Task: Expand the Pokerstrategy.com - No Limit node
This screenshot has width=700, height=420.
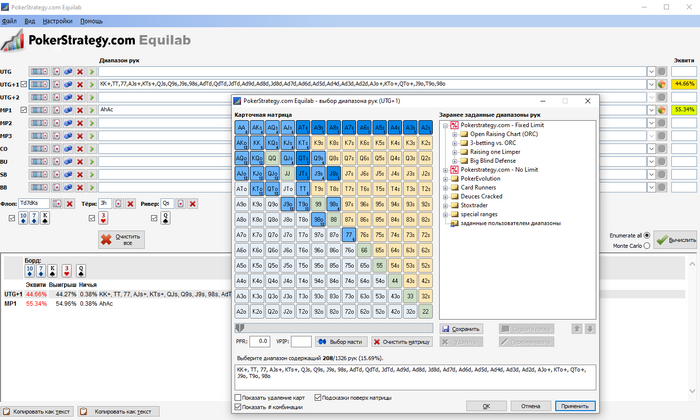Action: (445, 170)
